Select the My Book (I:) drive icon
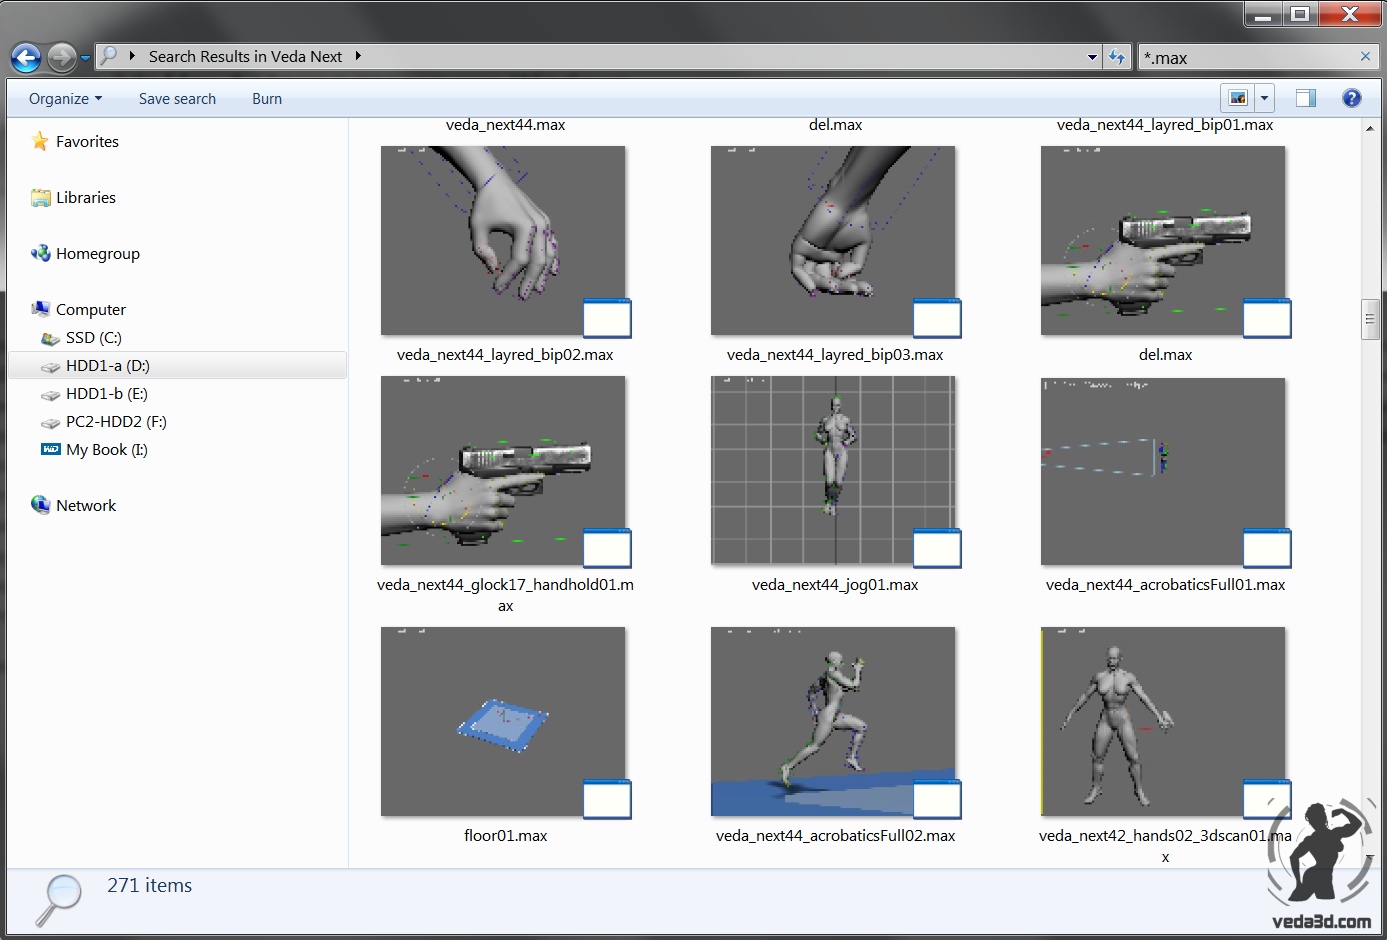Screen dimensions: 1387x940 pos(50,449)
